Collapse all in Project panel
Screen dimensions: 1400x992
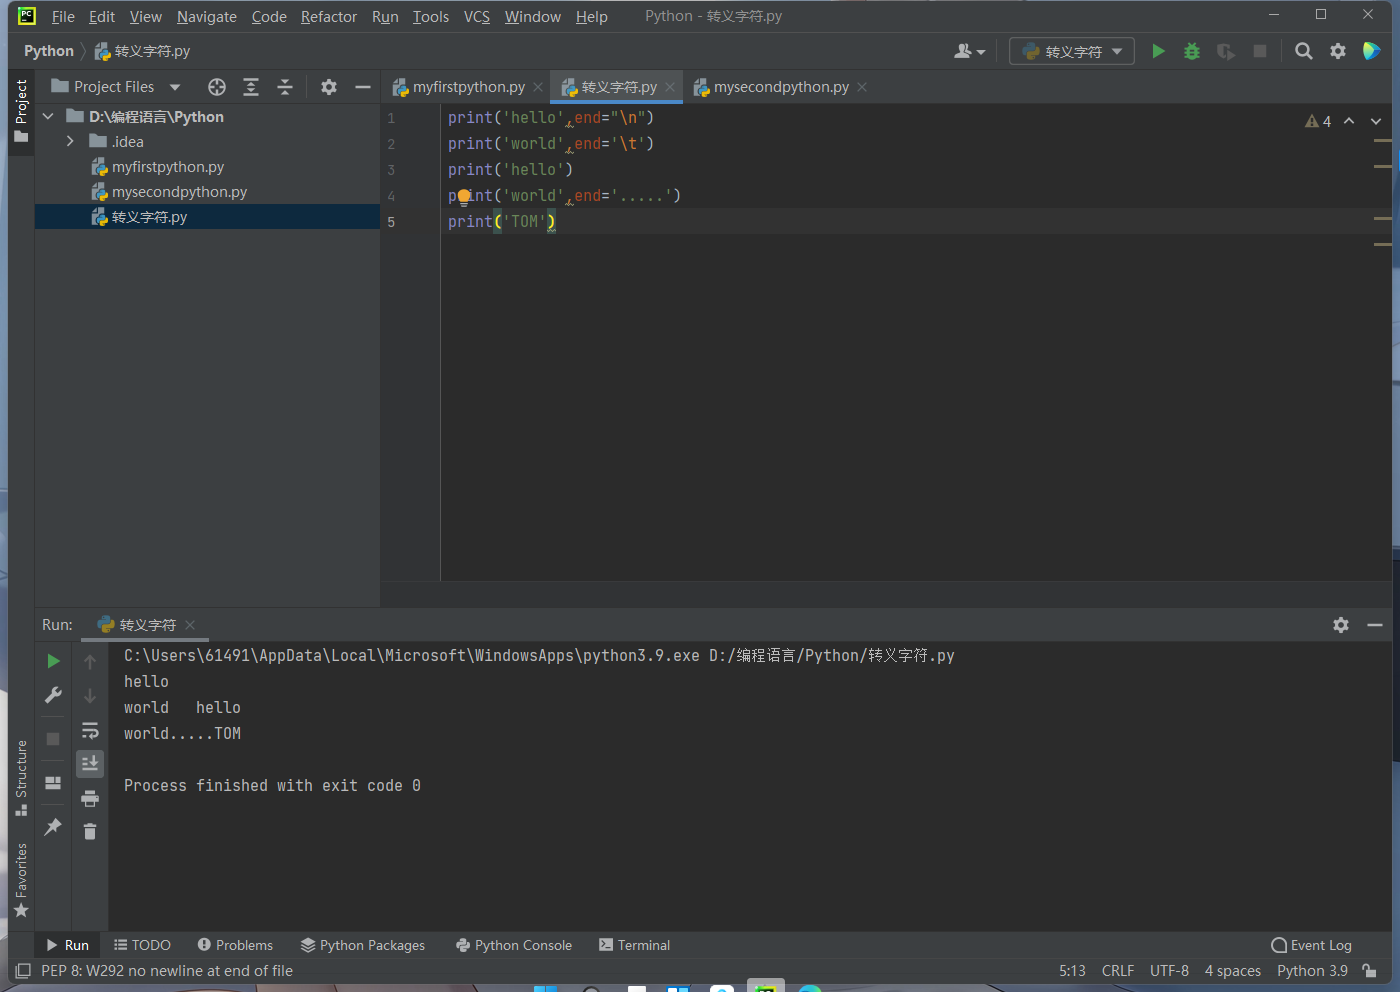point(285,87)
